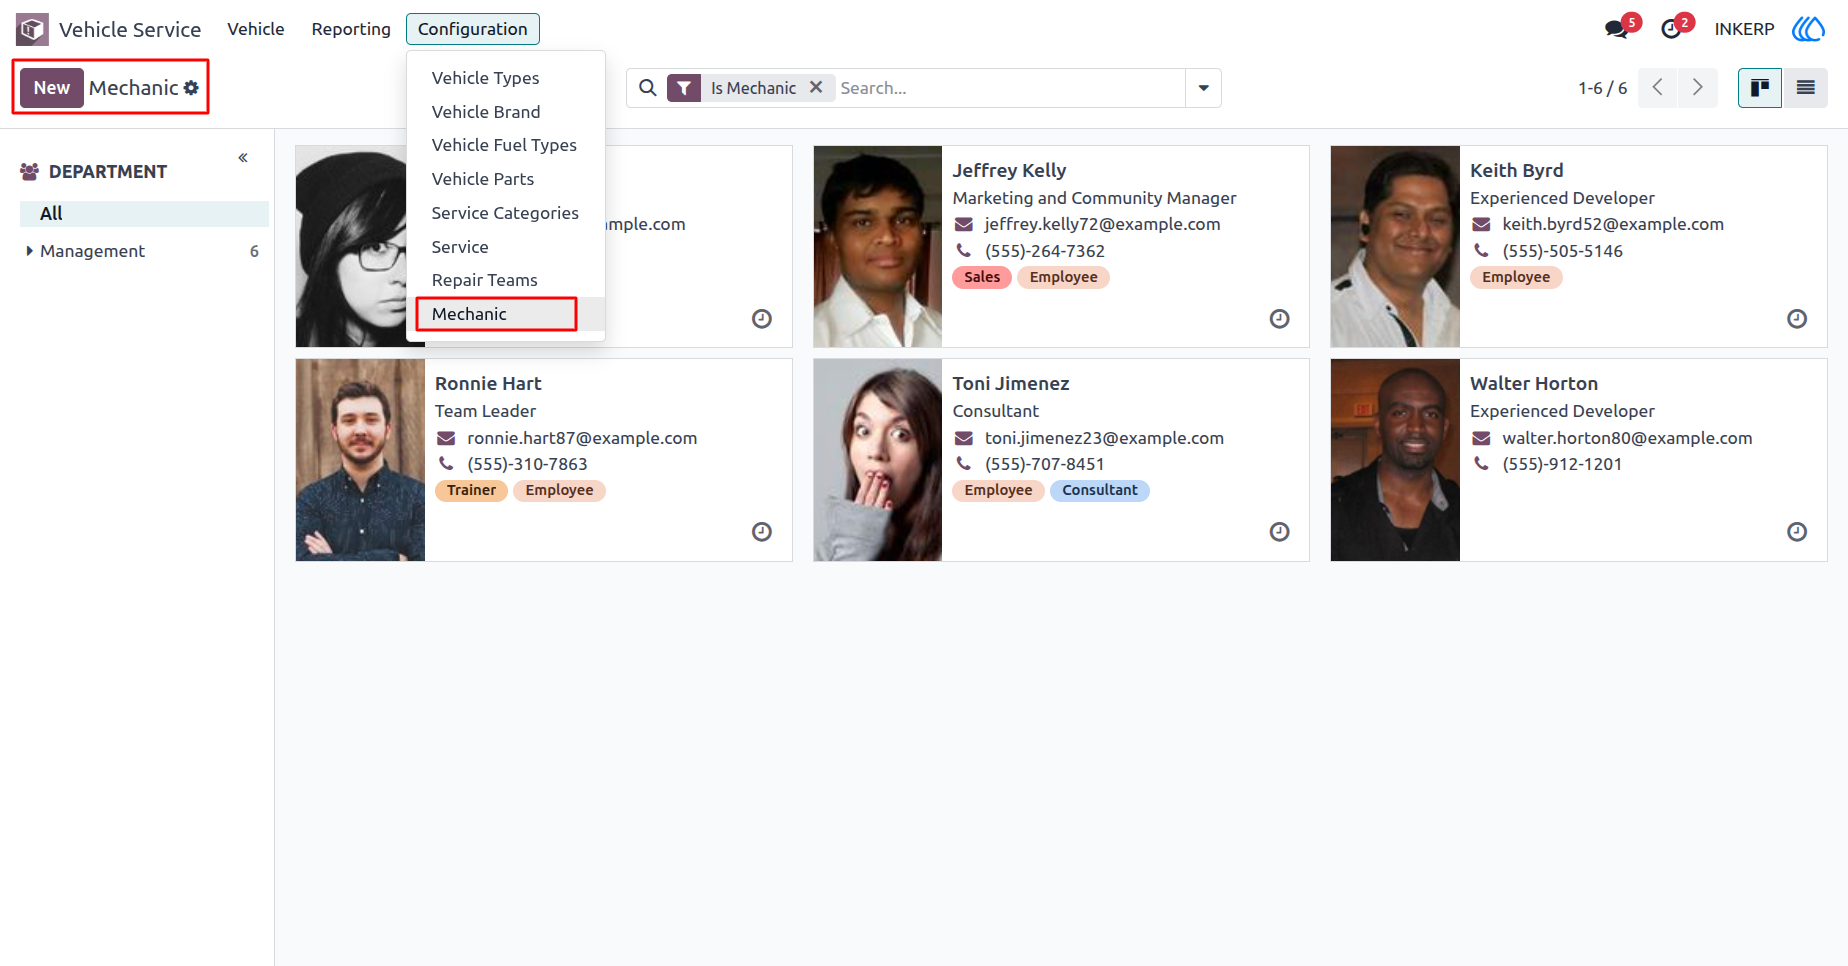Screen dimensions: 1848x966
Task: Expand the Management department
Action: click(x=29, y=251)
